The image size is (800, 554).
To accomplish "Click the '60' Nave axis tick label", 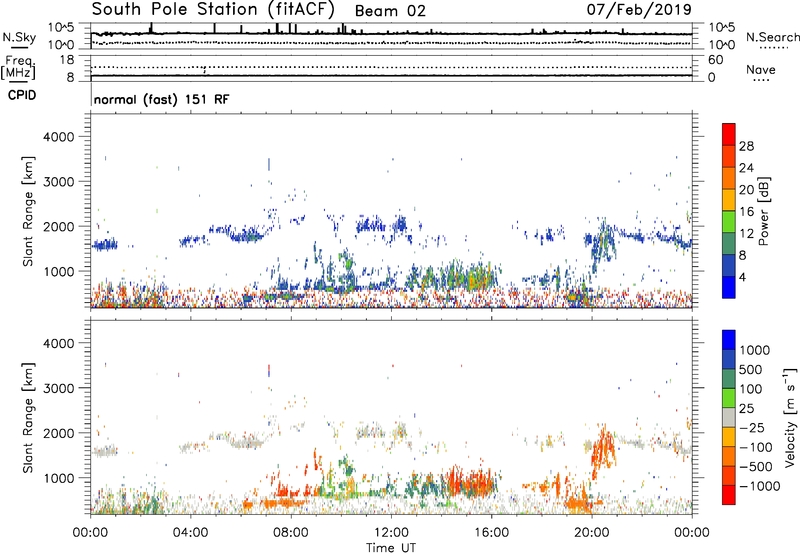I will 716,60.
